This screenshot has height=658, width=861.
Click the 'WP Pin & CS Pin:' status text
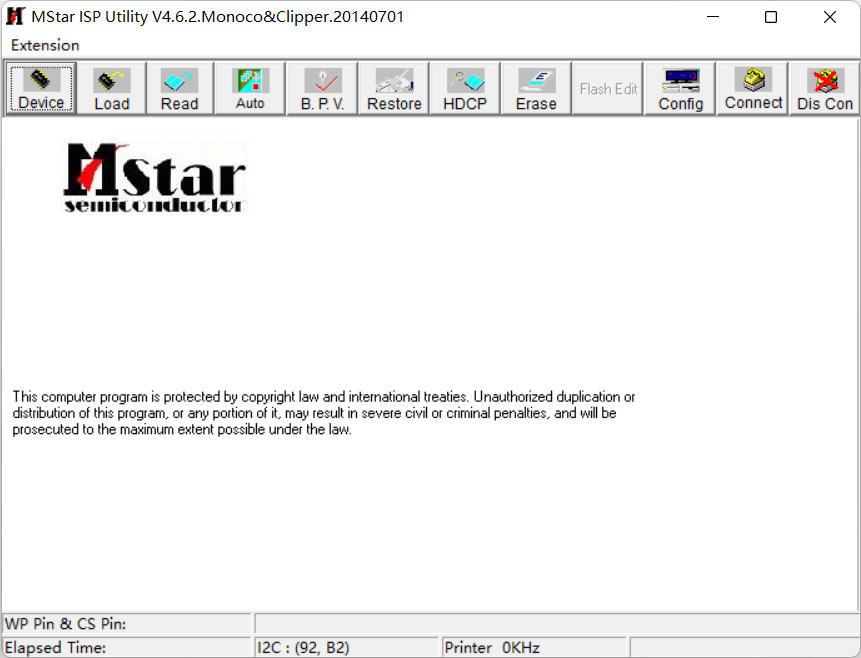[65, 624]
